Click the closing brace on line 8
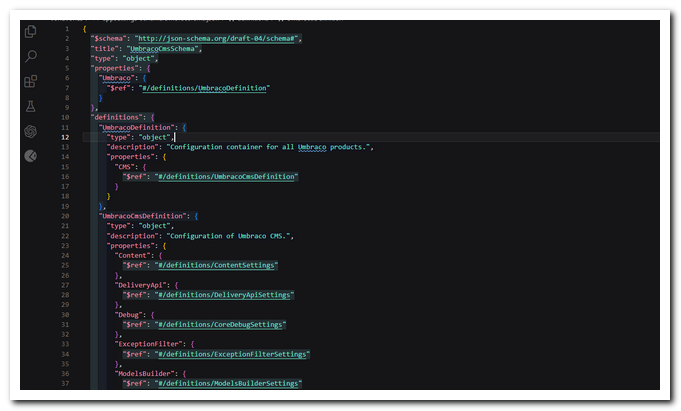The height and width of the screenshot is (411, 681). coord(101,98)
